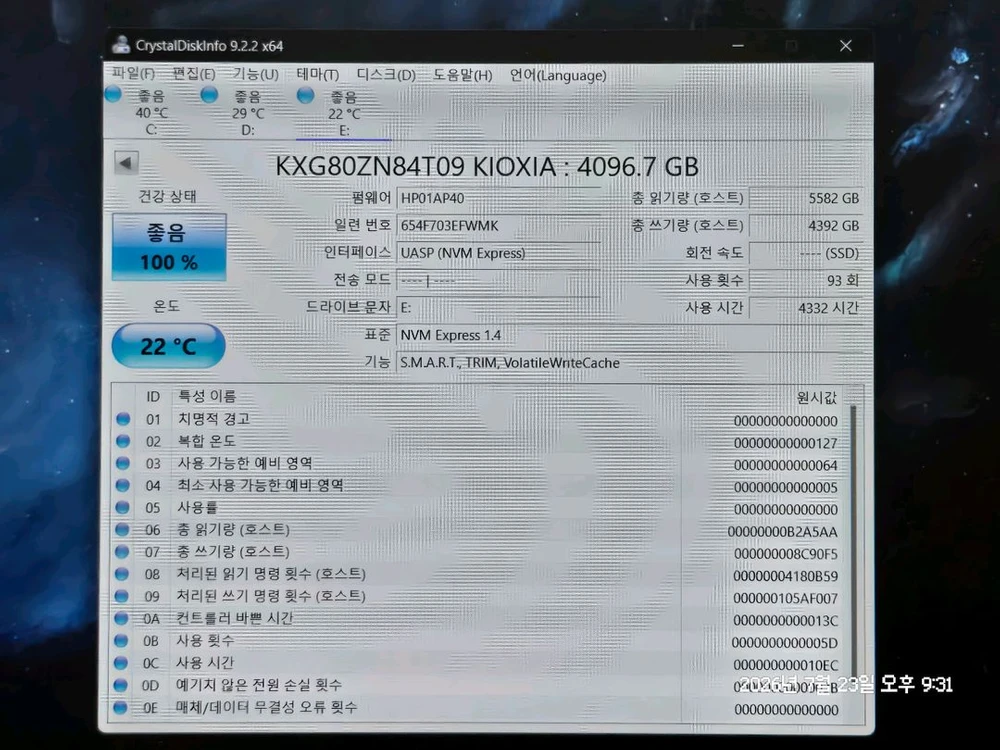Click the firmware field HP01AP40
Viewport: 1000px width, 750px height.
pyautogui.click(x=499, y=198)
